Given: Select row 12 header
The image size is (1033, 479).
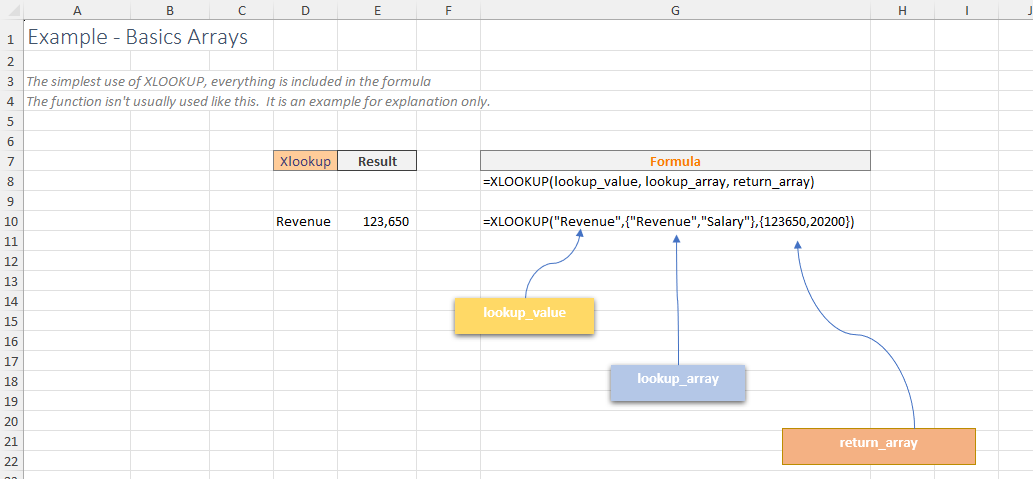Looking at the screenshot, I should click(x=11, y=262).
